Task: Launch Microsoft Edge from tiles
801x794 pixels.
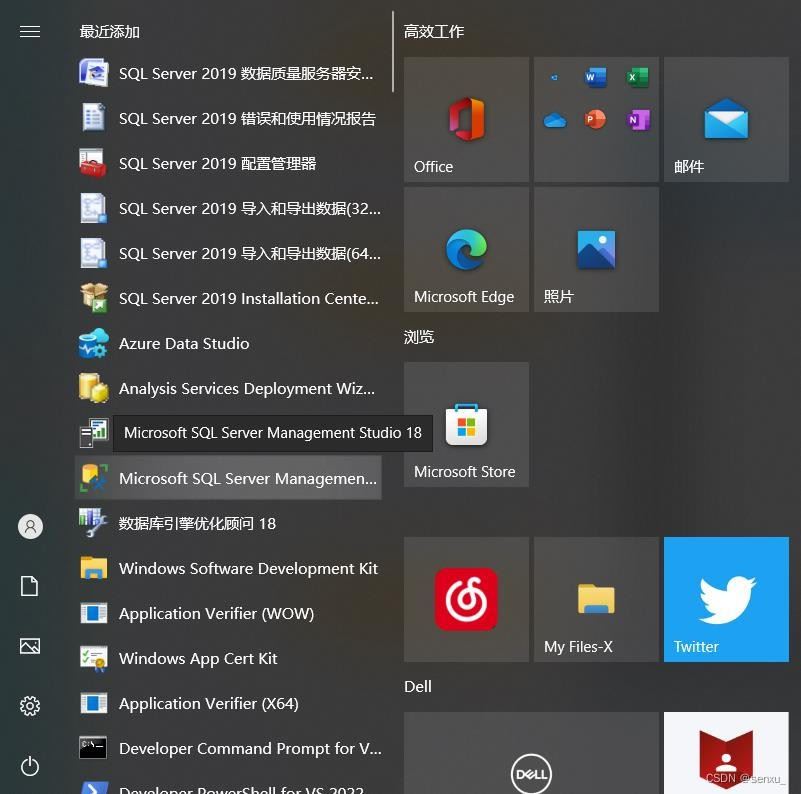Action: pos(466,249)
